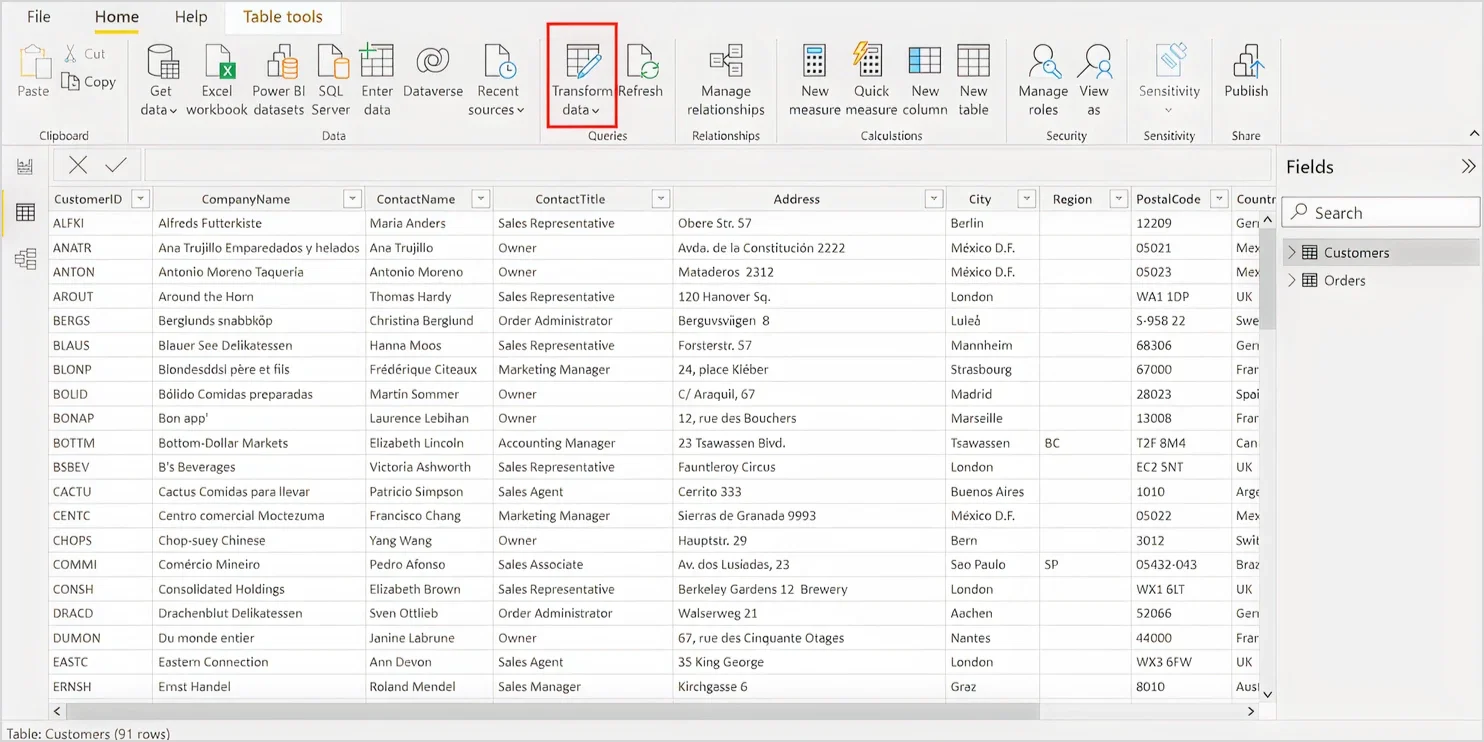Select the CompanyName column header

click(246, 199)
